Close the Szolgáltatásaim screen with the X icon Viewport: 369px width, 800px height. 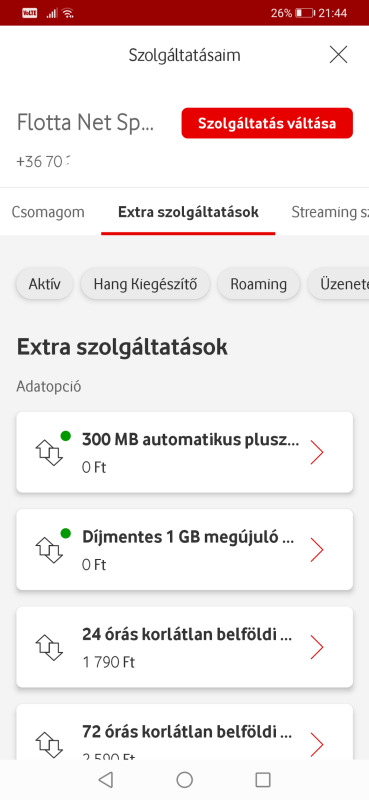[x=338, y=55]
